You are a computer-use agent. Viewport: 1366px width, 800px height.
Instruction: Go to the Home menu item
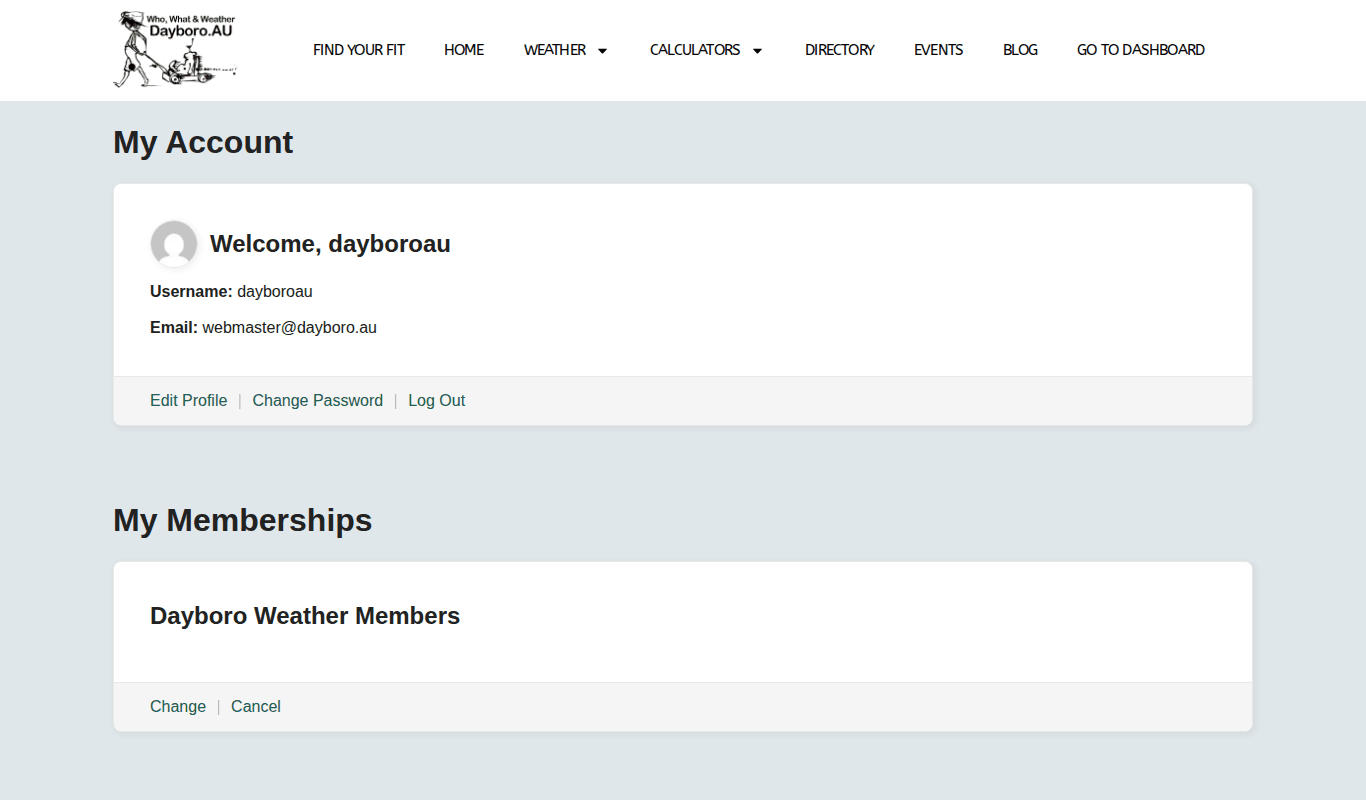point(464,50)
